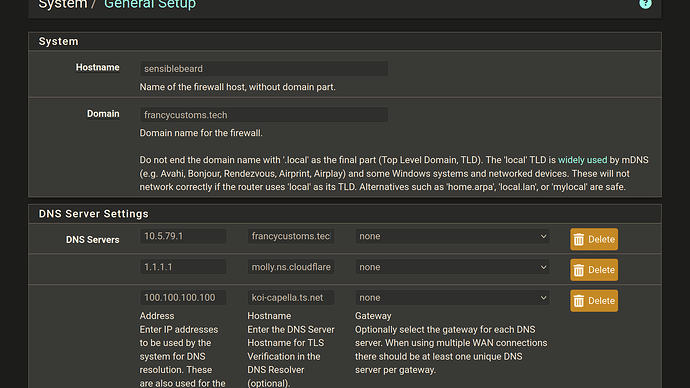Click the DNS address field 10.5.79.1
This screenshot has width=690, height=388.
coord(183,236)
